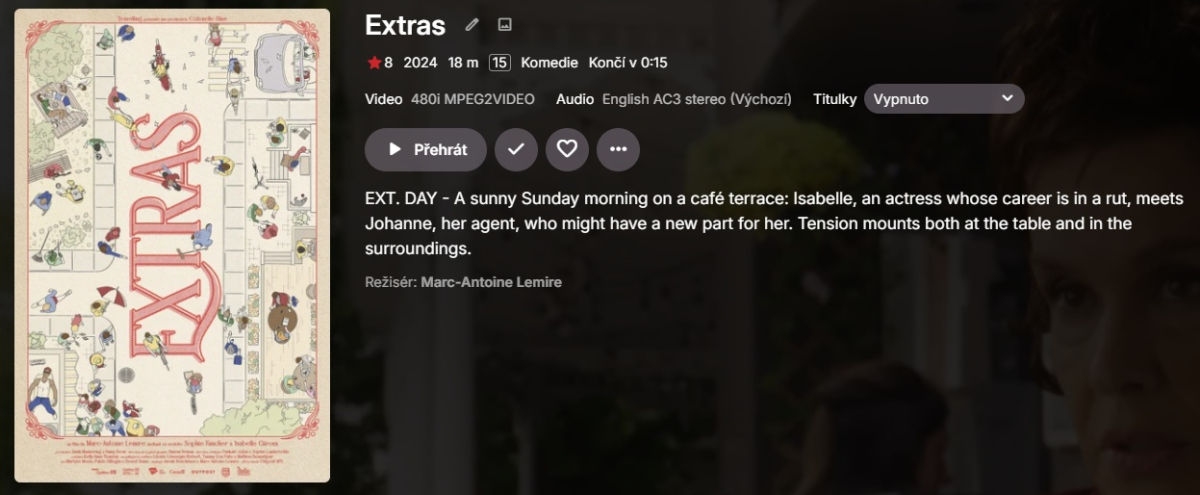
Task: Click the Končí v 0:15 end time
Action: point(628,63)
